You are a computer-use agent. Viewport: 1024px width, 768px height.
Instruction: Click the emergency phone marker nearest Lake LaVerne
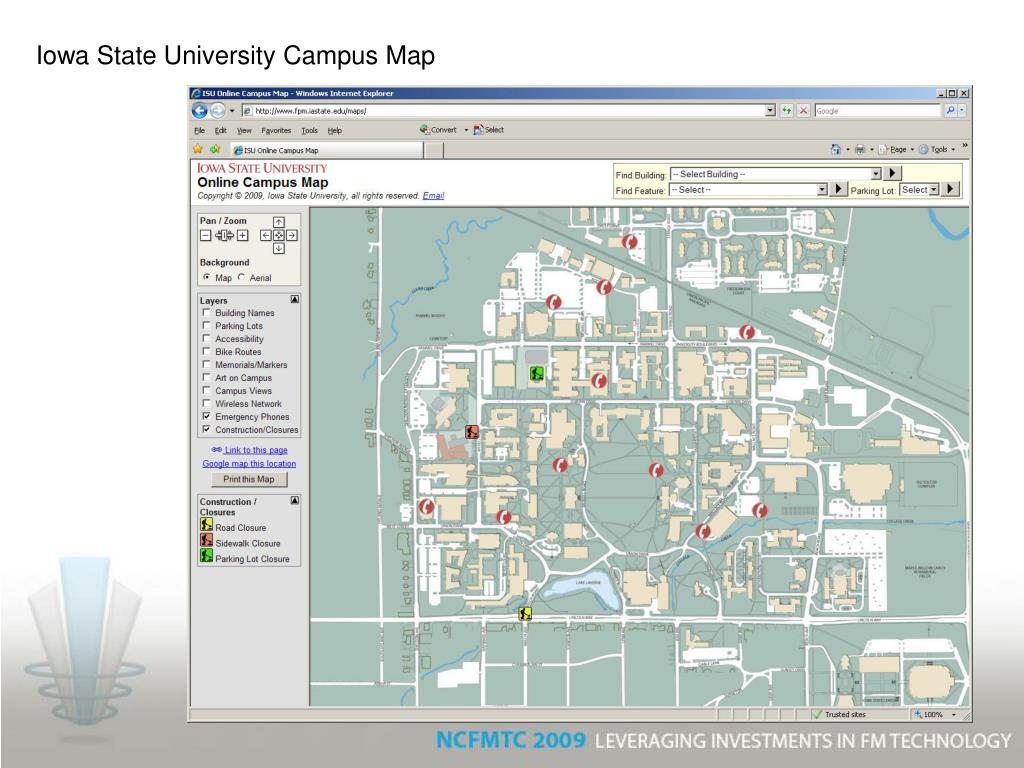(503, 518)
